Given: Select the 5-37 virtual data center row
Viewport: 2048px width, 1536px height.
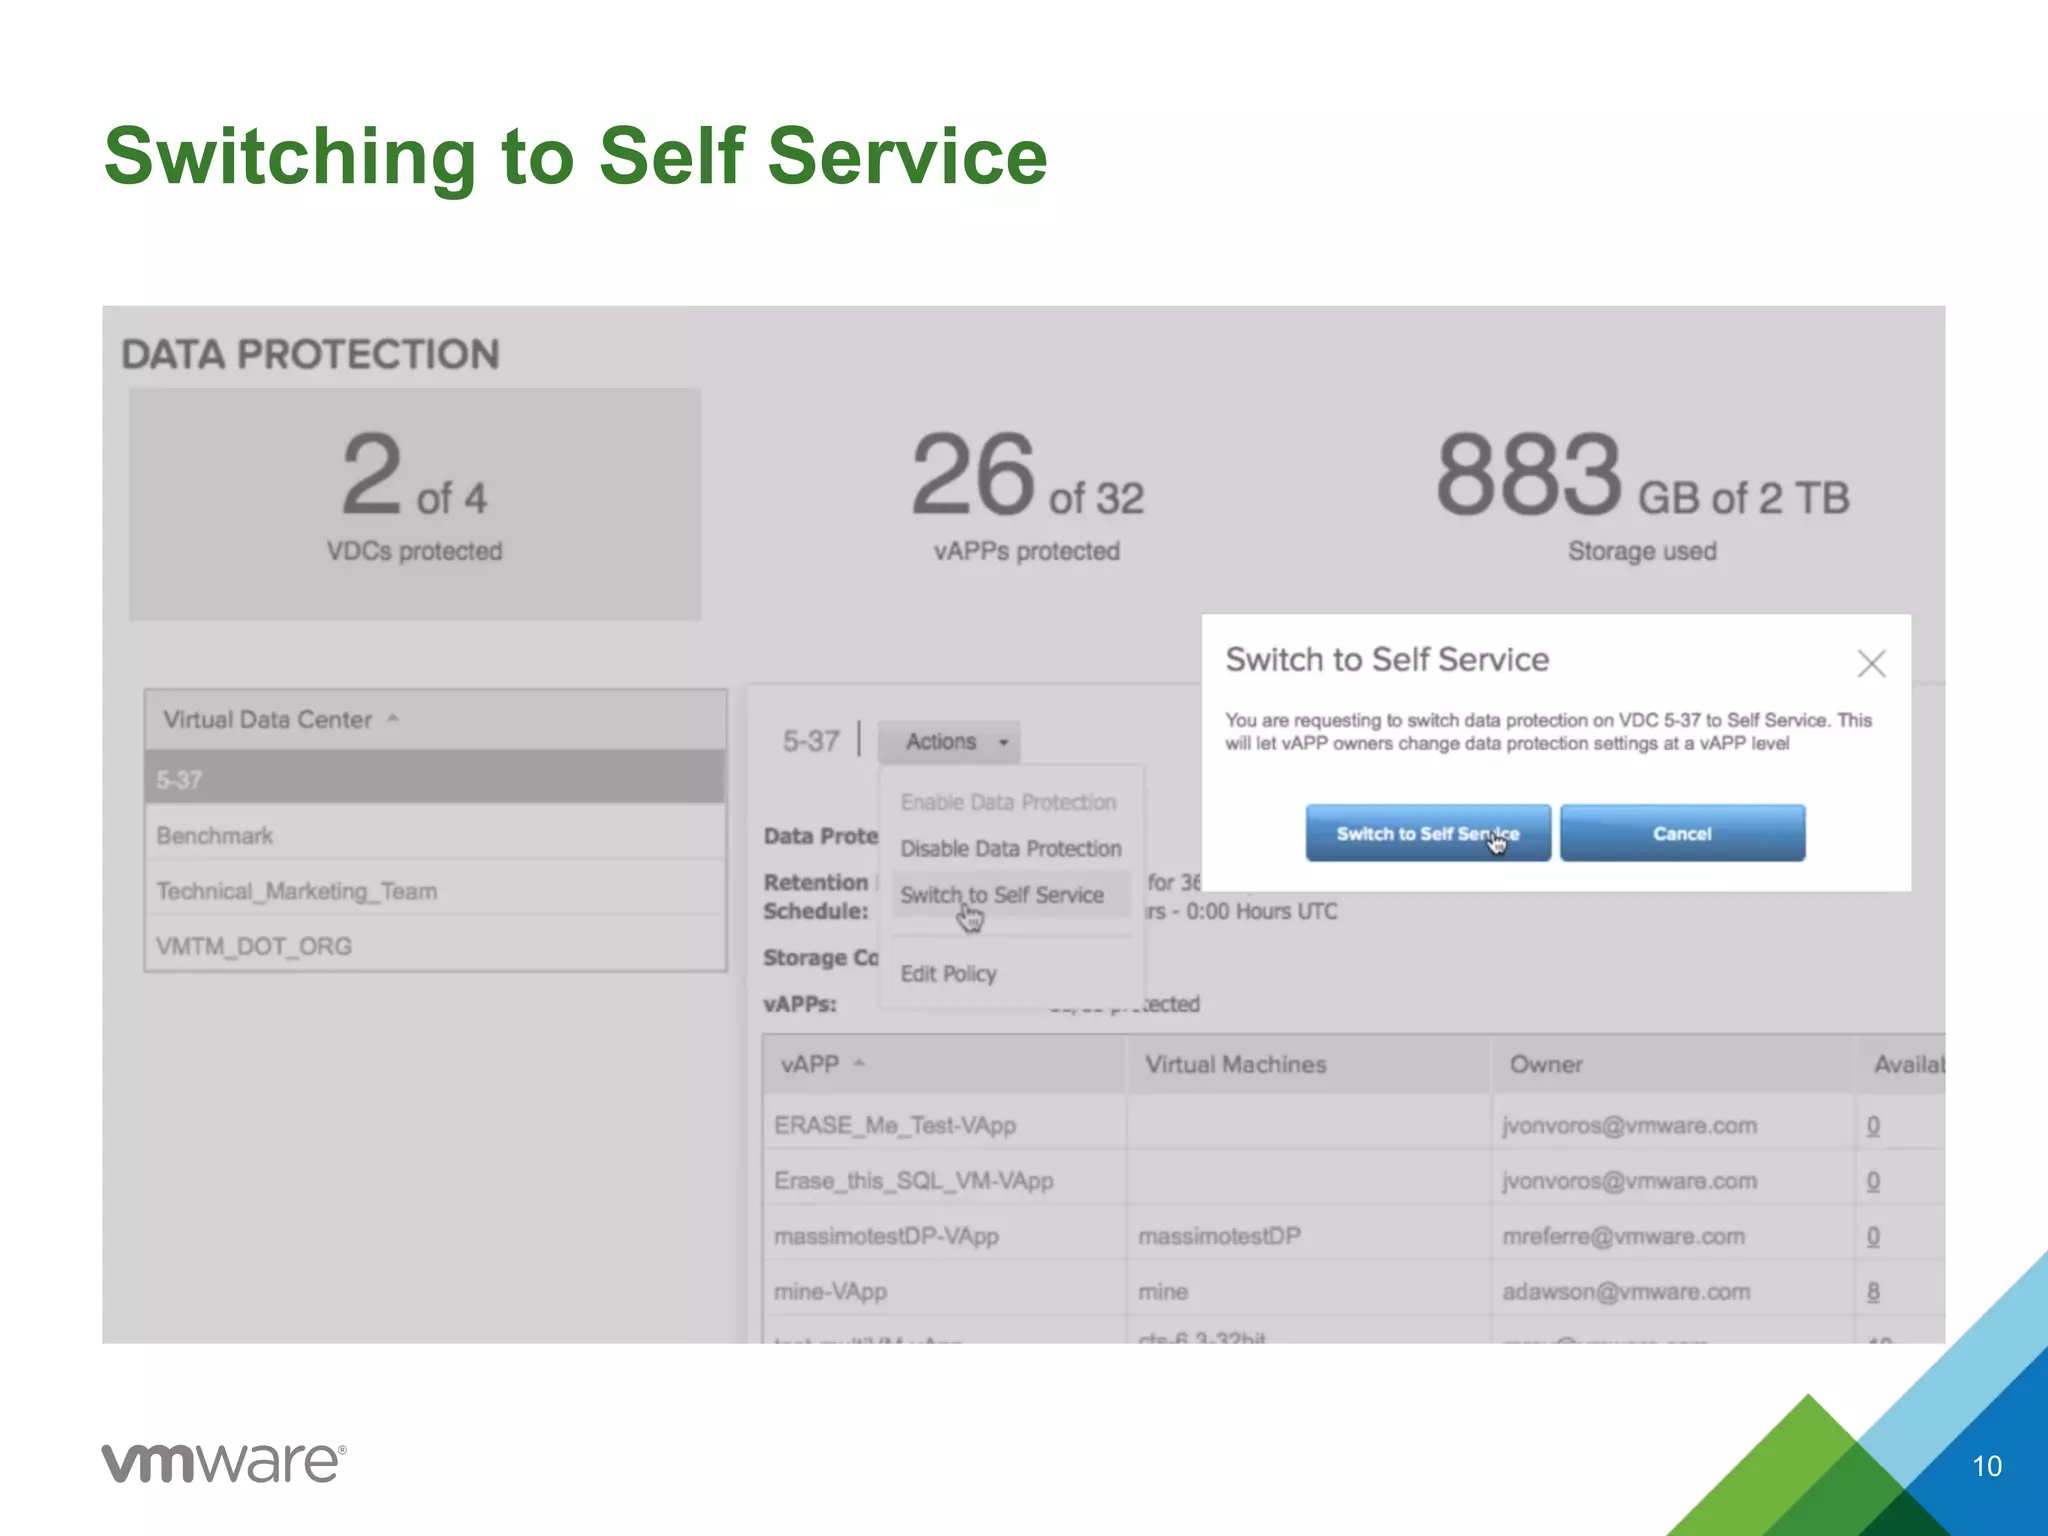Looking at the screenshot, I should click(435, 779).
